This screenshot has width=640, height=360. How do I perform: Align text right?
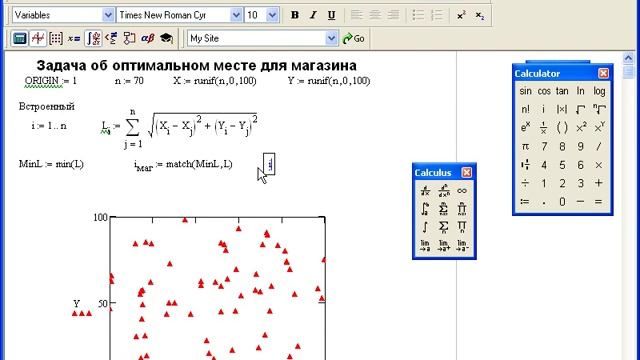point(393,16)
